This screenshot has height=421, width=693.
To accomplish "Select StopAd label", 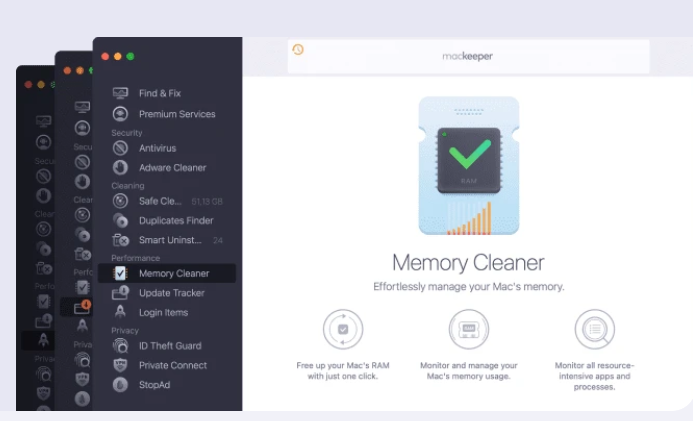I will 155,385.
